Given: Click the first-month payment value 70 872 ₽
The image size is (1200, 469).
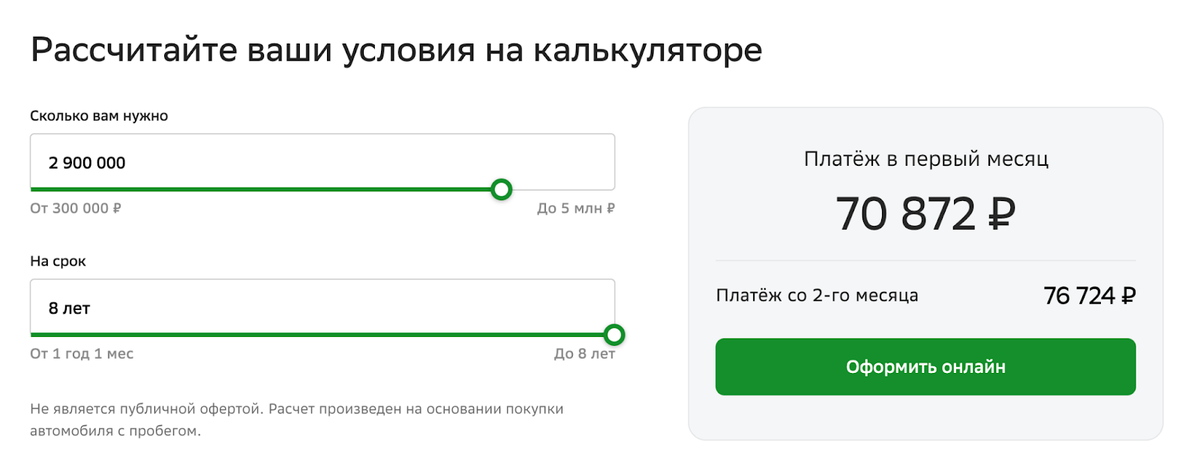Looking at the screenshot, I should coord(925,213).
